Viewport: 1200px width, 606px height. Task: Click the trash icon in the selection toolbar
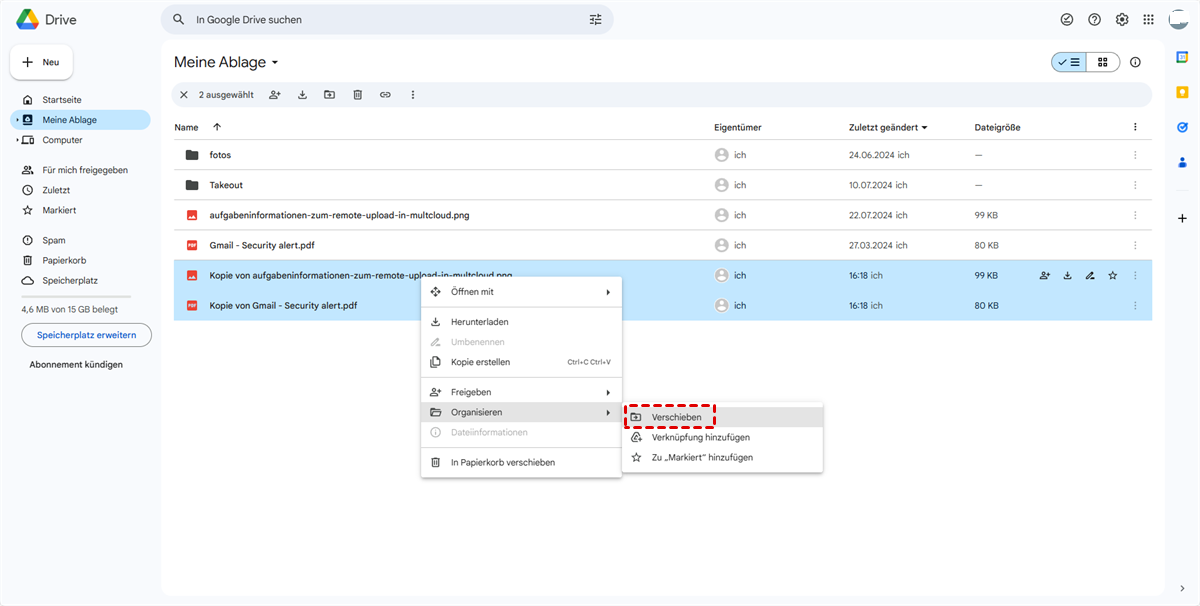point(357,95)
